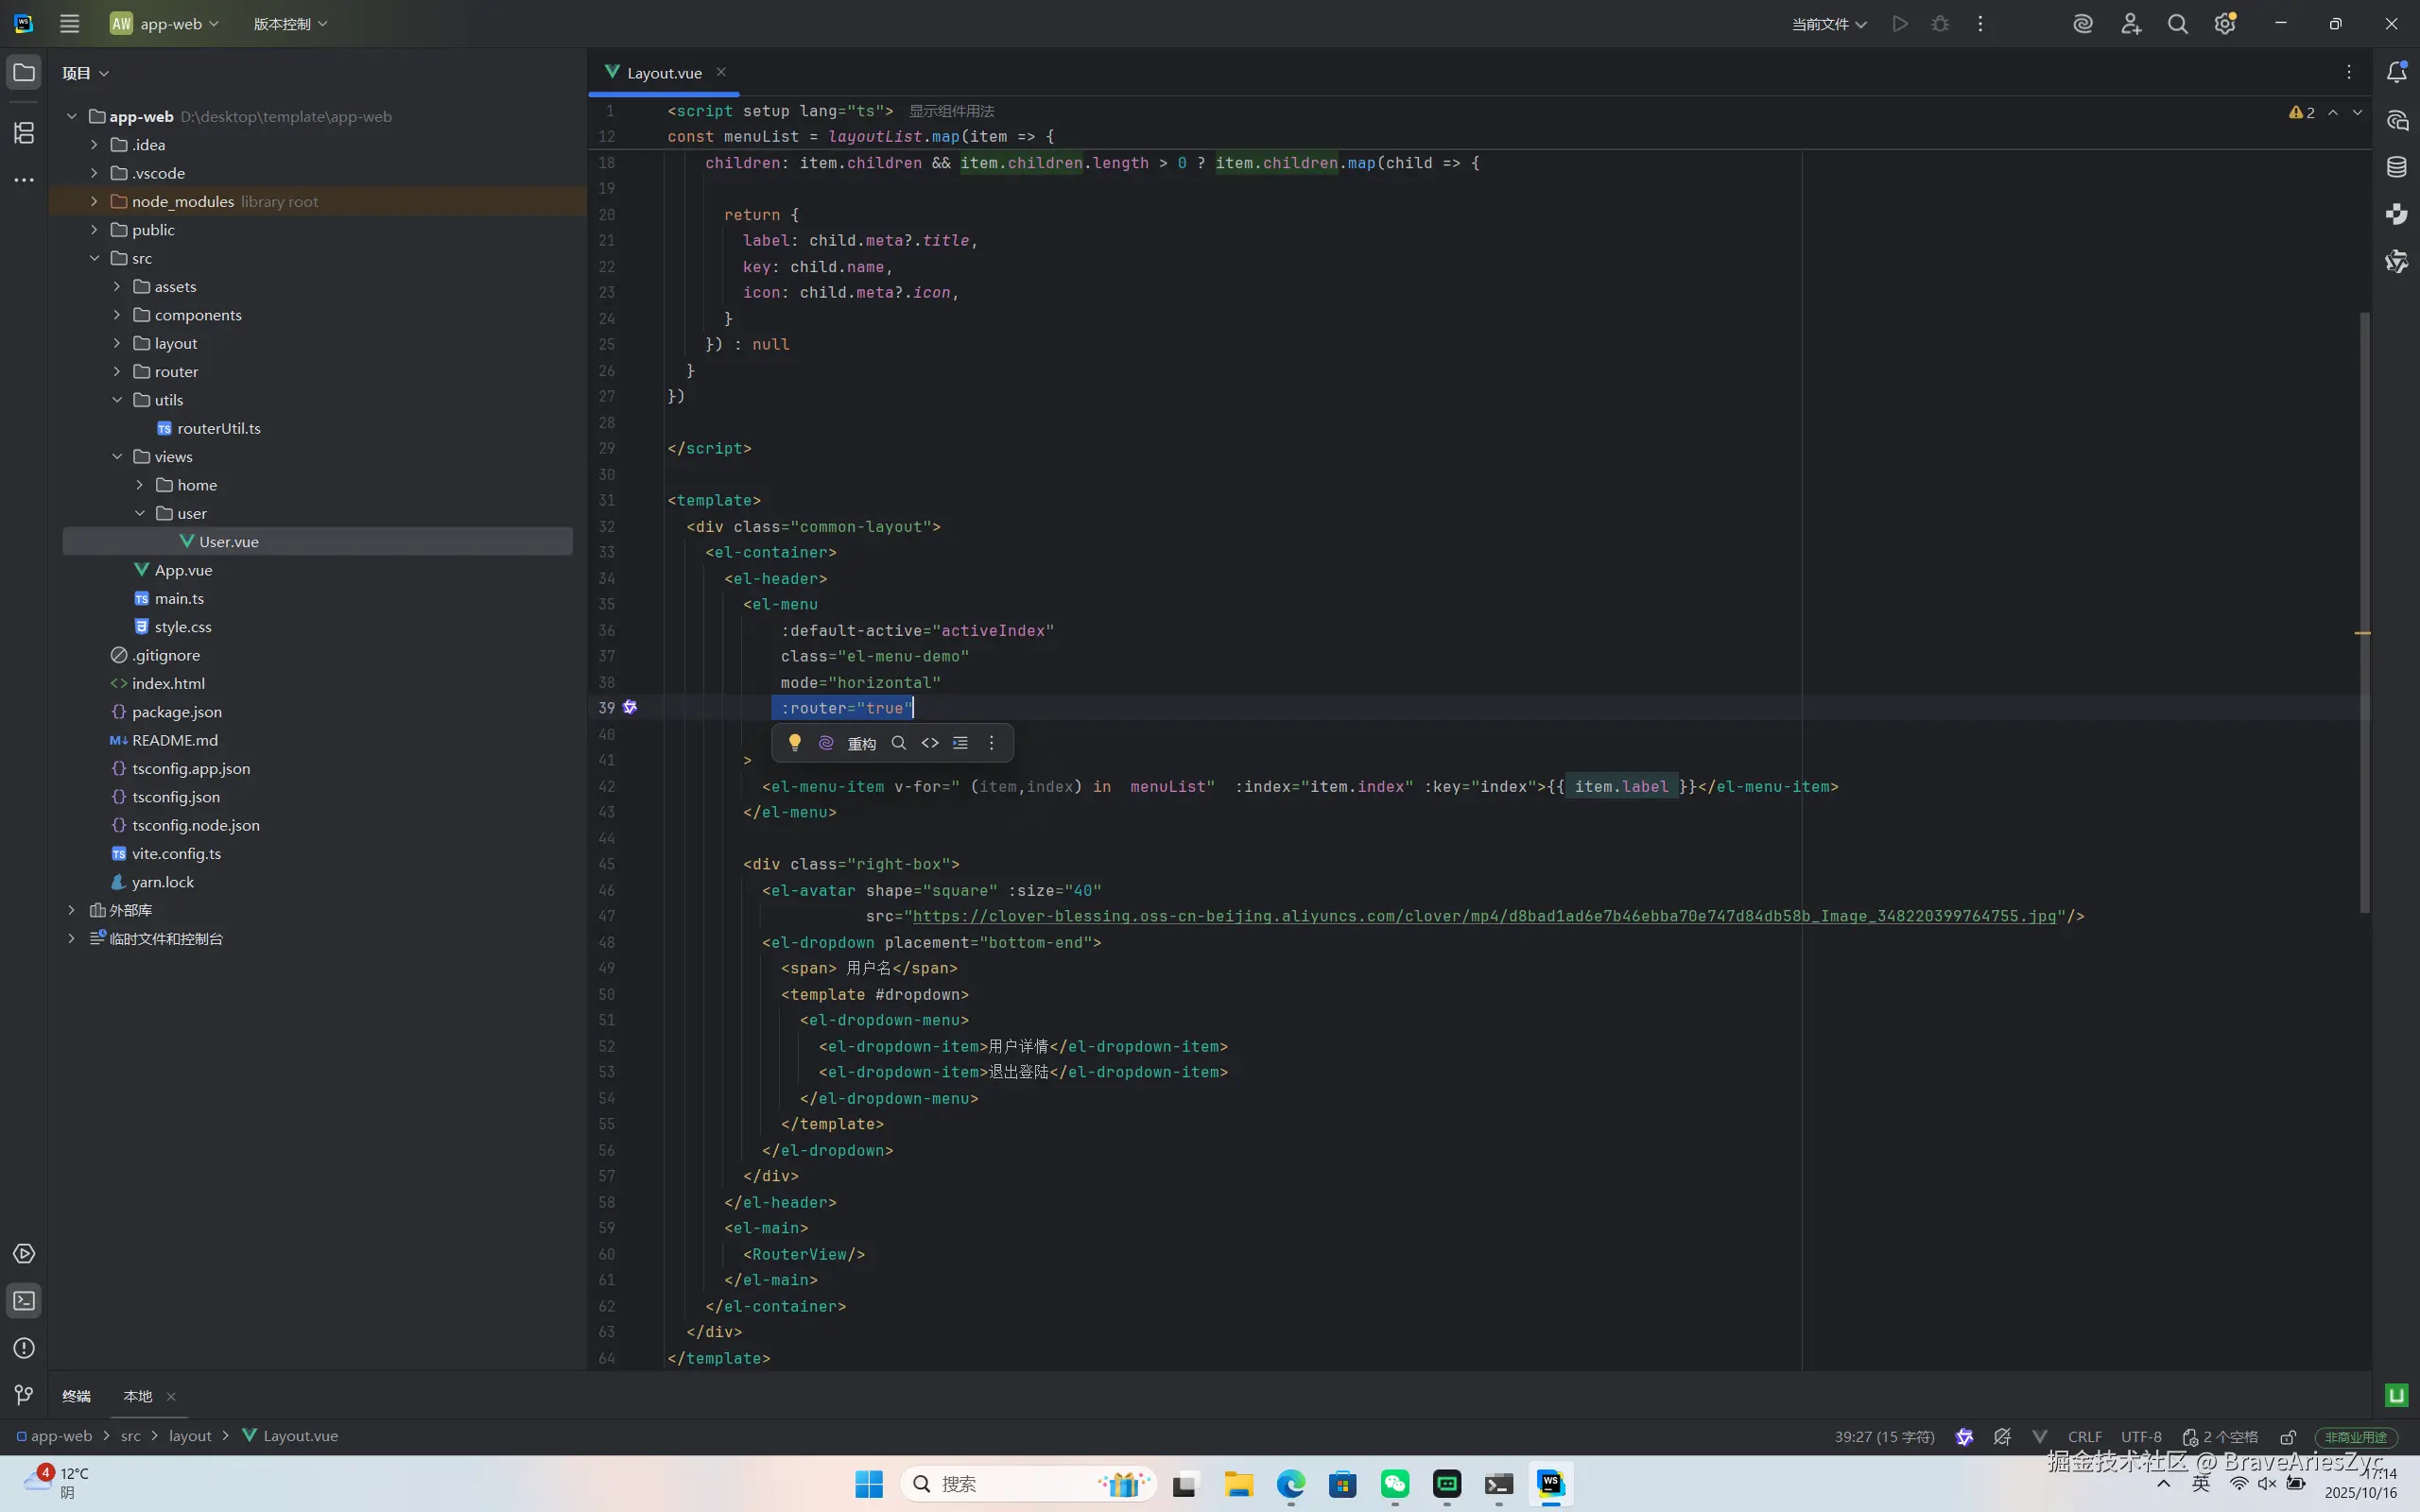Open the Structure tool window icon
2420x1512 pixels.
24,132
